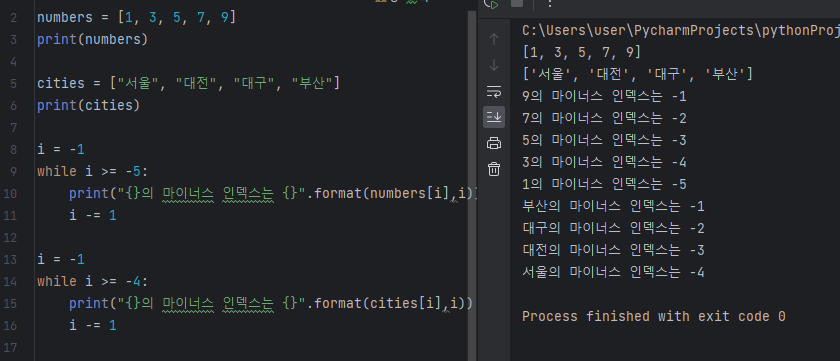Click console output '[1, 3, 5, 7, 9]'

pos(581,52)
